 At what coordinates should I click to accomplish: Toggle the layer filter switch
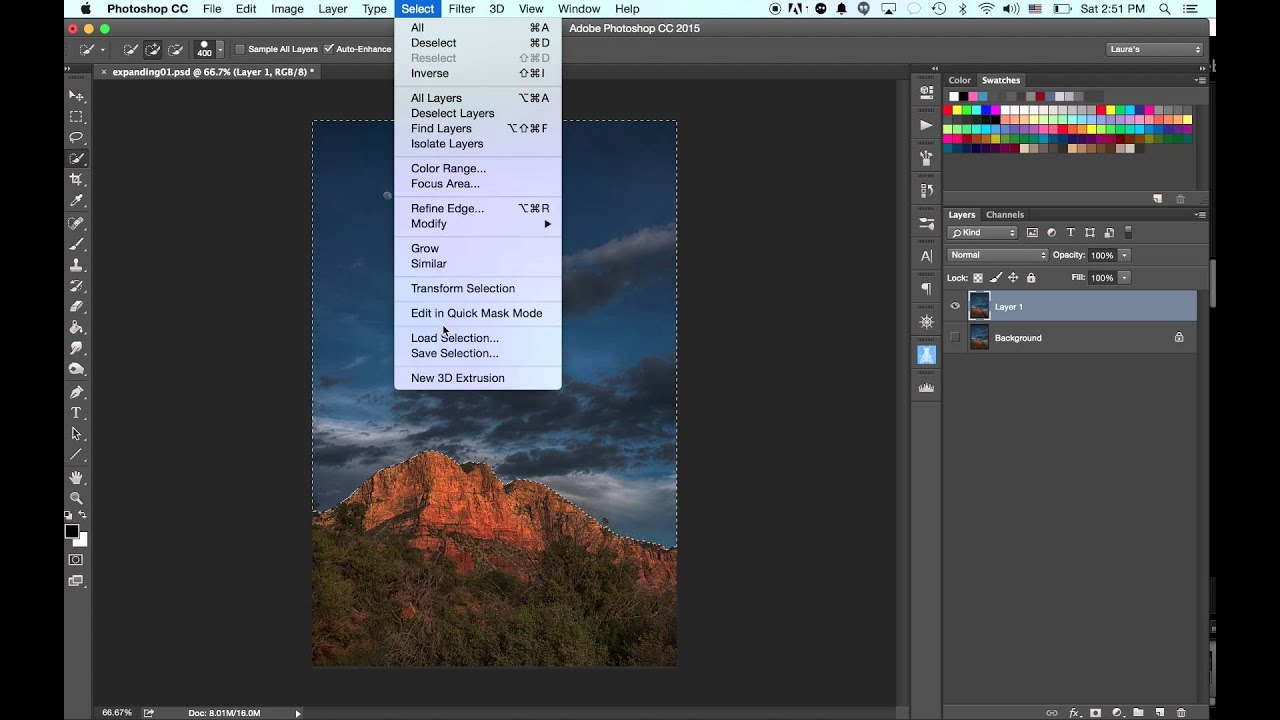(1128, 233)
